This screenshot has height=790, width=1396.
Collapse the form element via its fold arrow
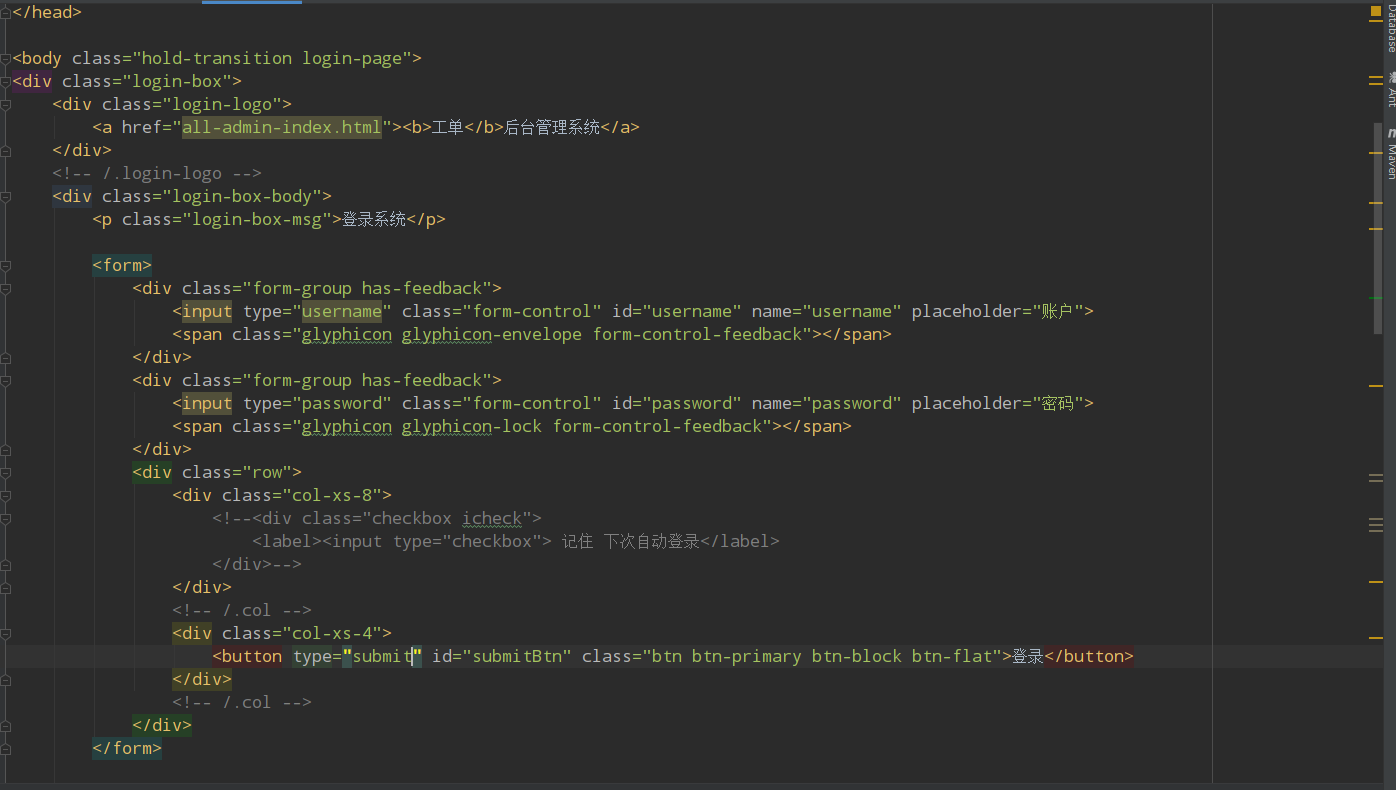pos(6,265)
